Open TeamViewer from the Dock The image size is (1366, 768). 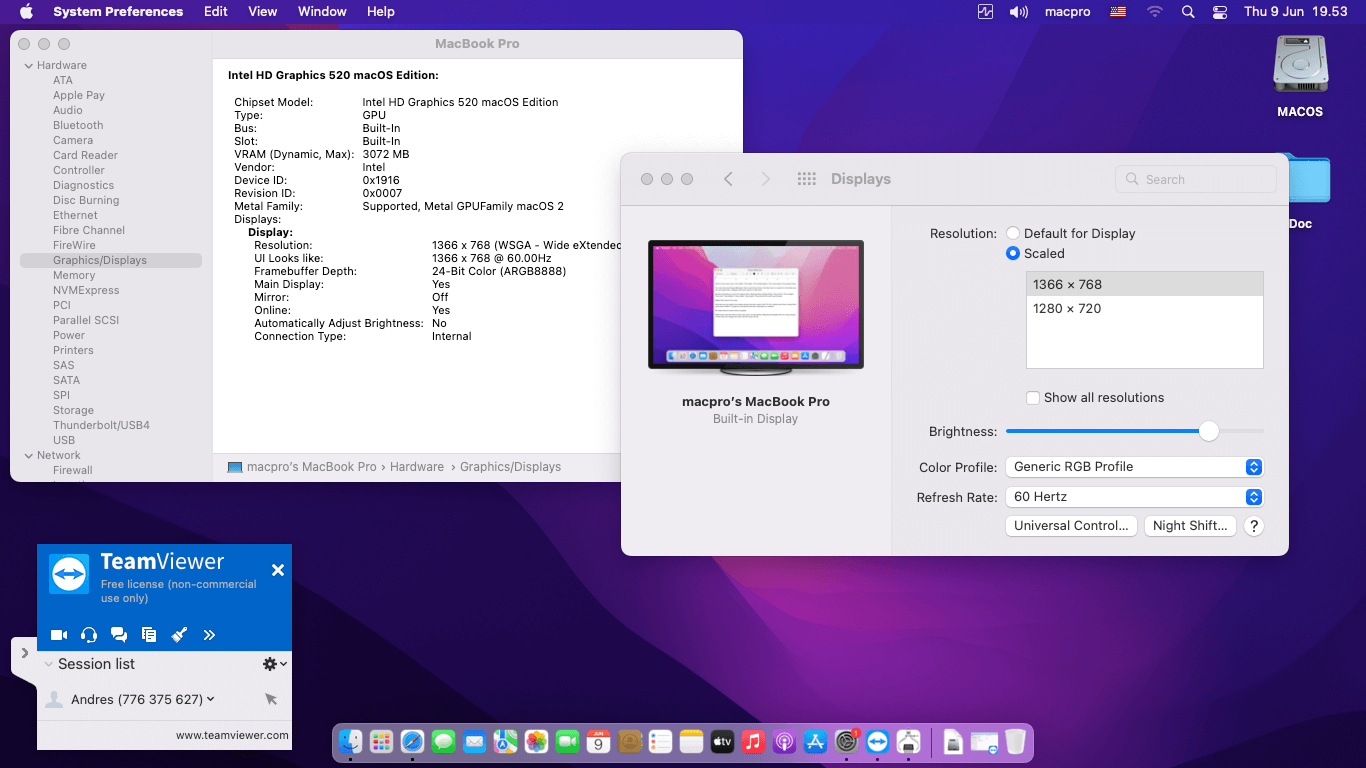pos(878,741)
